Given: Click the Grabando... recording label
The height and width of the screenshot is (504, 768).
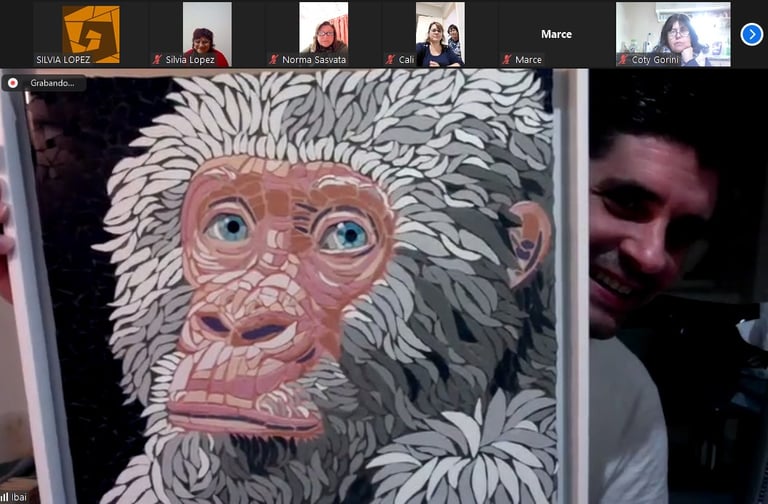Looking at the screenshot, I should tap(52, 83).
